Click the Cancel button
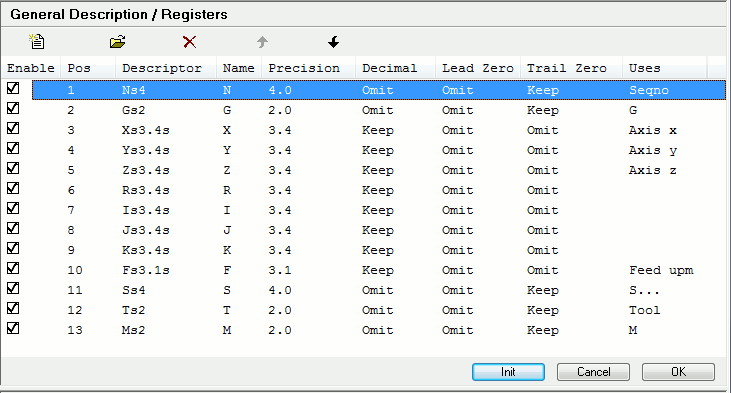The width and height of the screenshot is (731, 393). 593,372
